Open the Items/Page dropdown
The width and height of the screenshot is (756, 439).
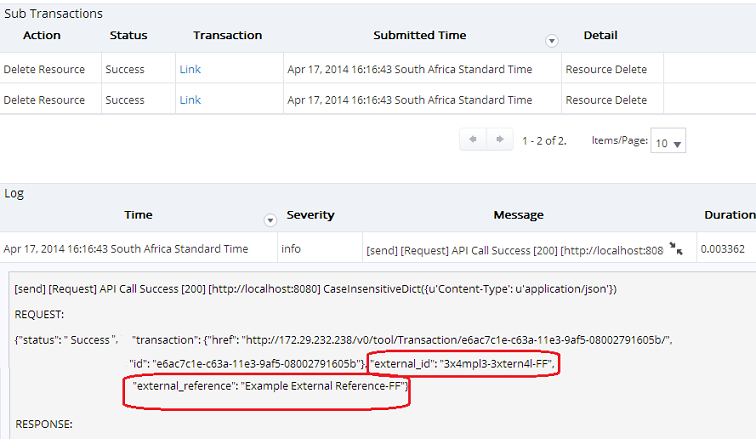668,143
